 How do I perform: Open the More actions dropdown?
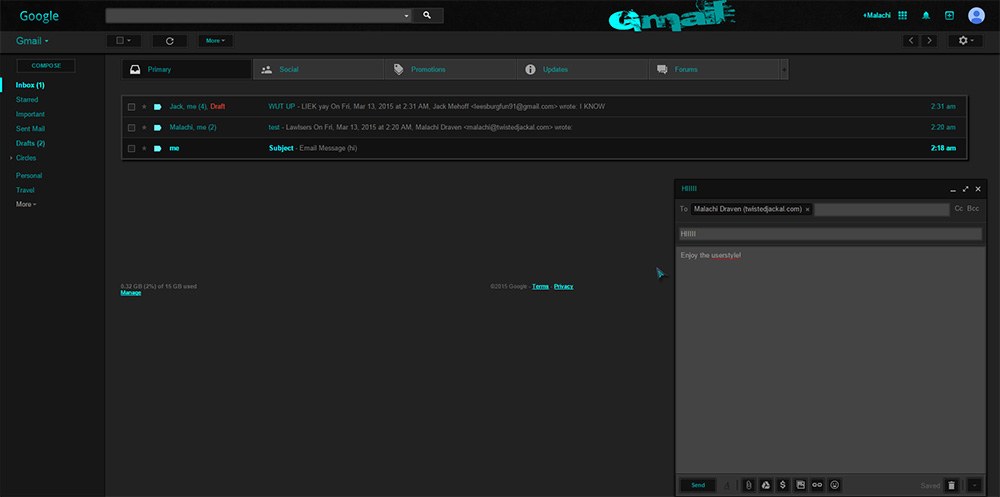(x=216, y=41)
